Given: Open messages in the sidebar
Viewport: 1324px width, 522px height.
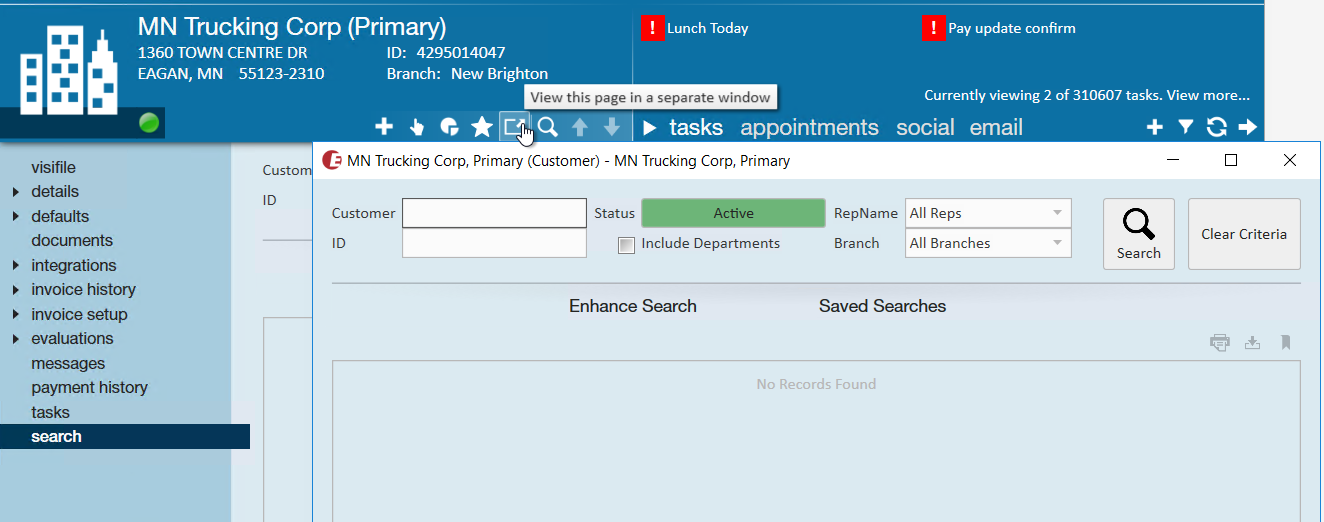Looking at the screenshot, I should [68, 363].
